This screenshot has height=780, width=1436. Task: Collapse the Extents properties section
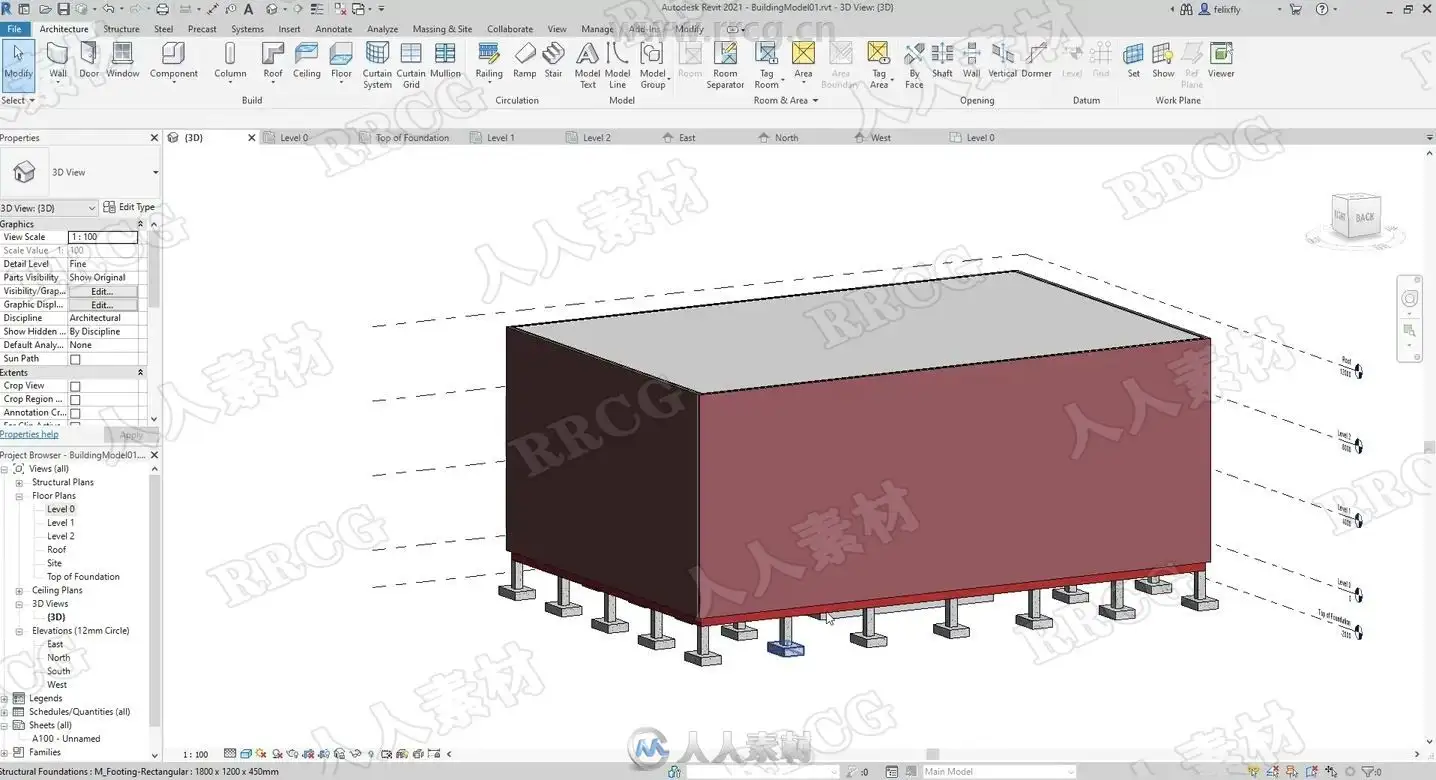tap(140, 372)
